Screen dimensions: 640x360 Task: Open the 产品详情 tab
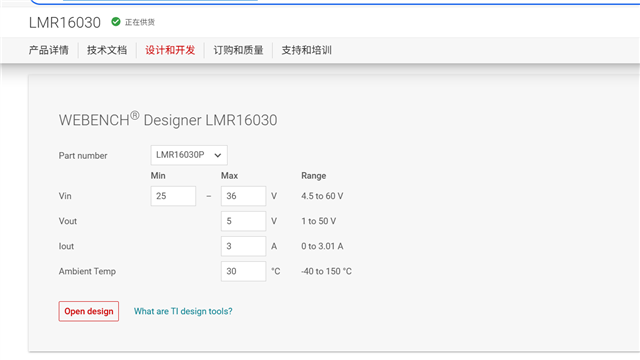click(49, 50)
